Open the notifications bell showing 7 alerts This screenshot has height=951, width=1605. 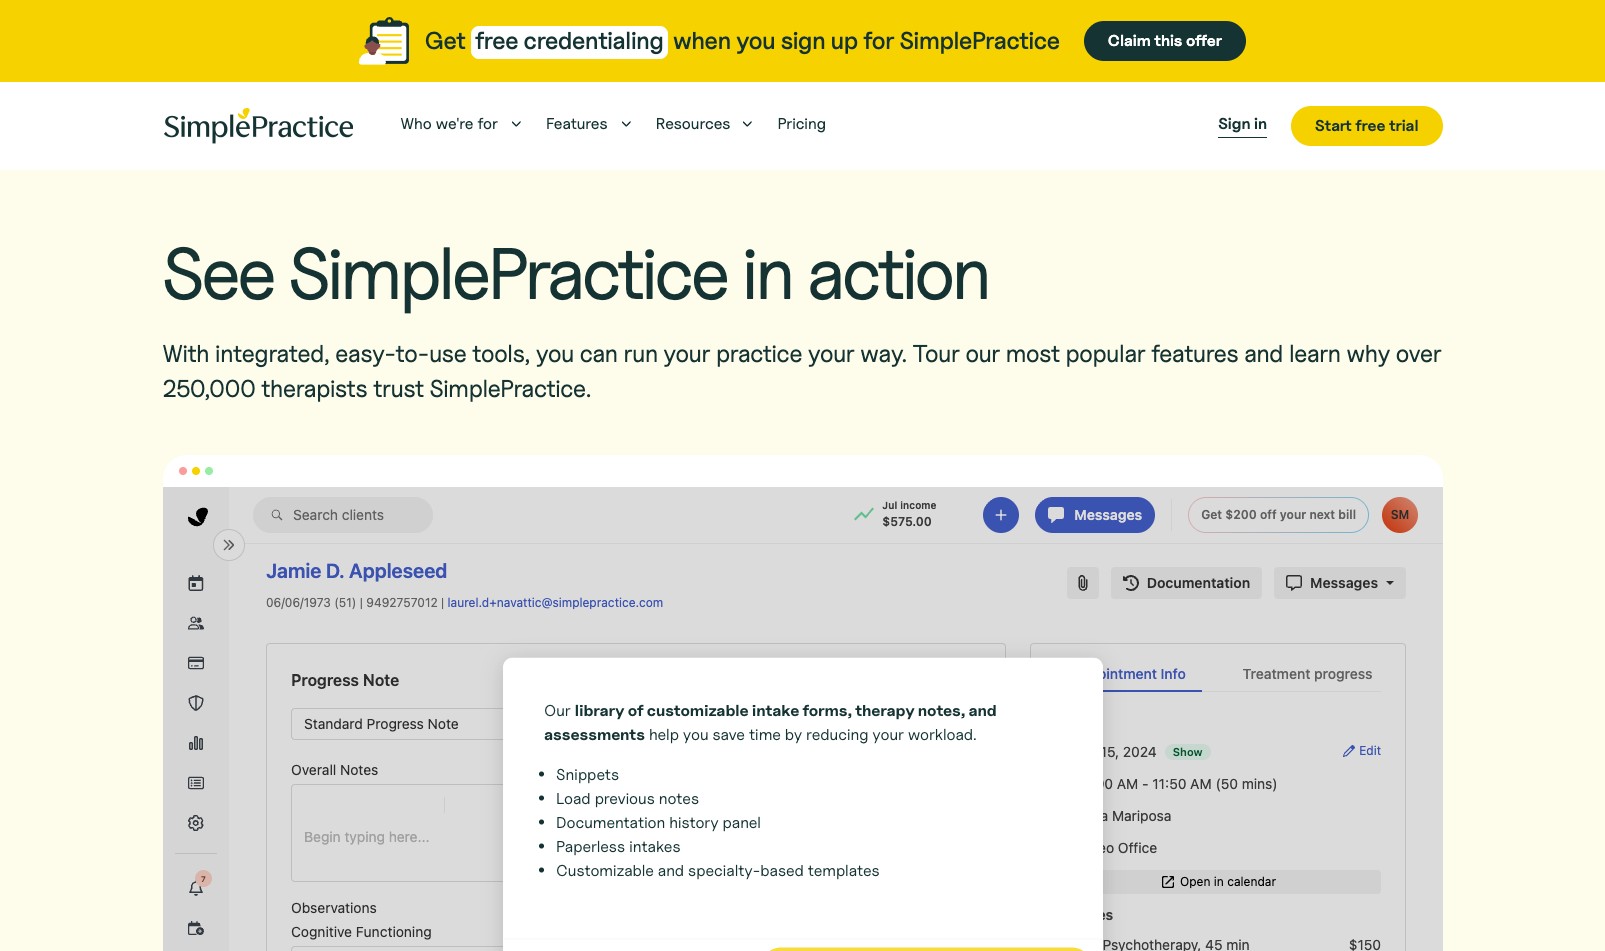[196, 887]
